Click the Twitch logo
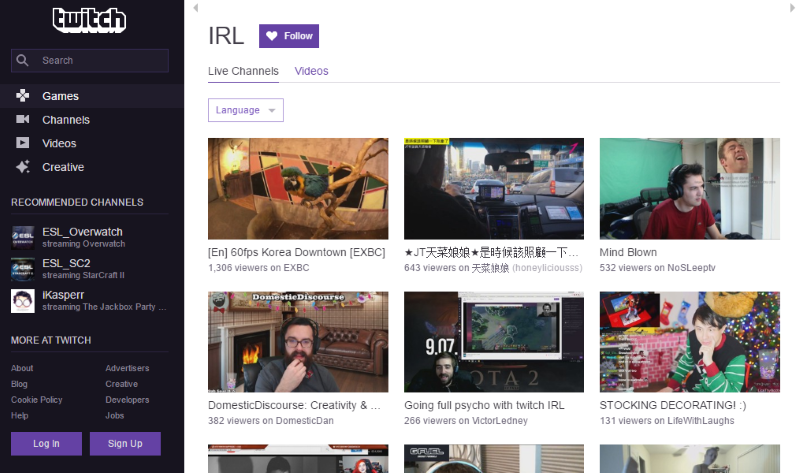The height and width of the screenshot is (473, 800). pyautogui.click(x=89, y=20)
